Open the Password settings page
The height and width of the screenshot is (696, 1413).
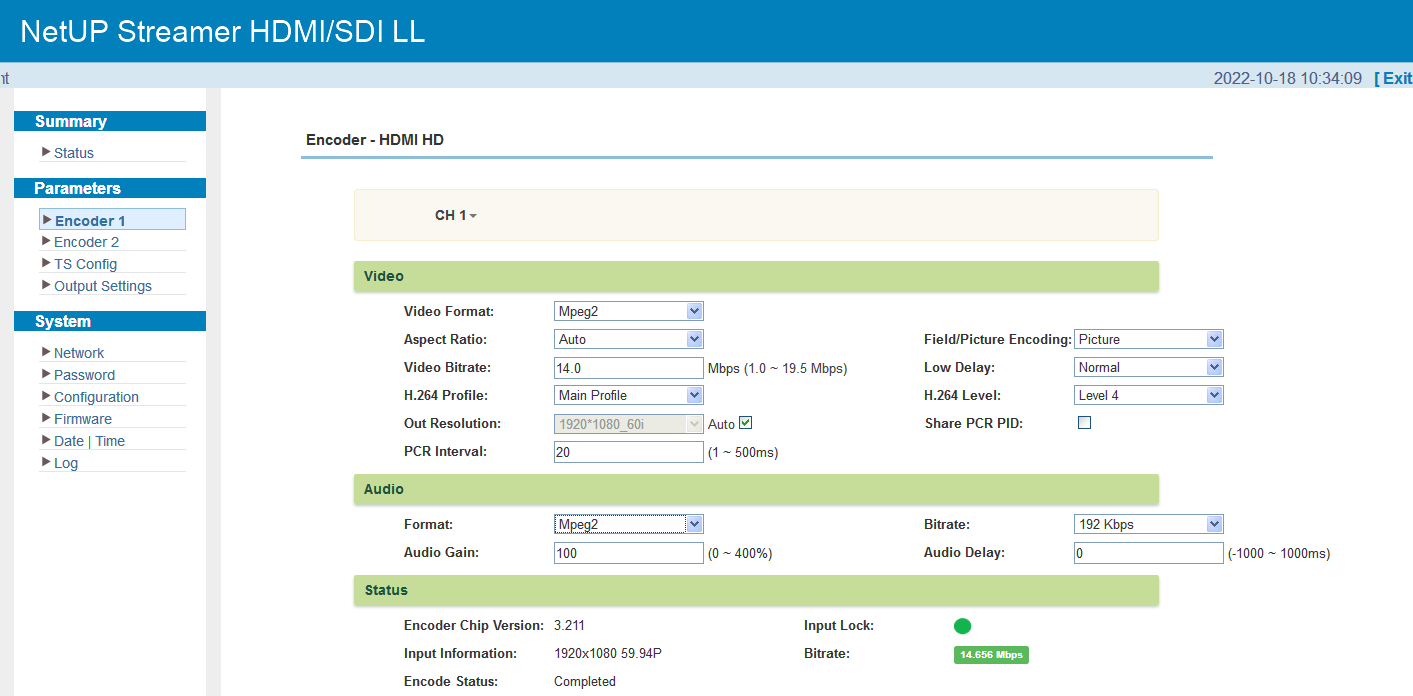(84, 375)
